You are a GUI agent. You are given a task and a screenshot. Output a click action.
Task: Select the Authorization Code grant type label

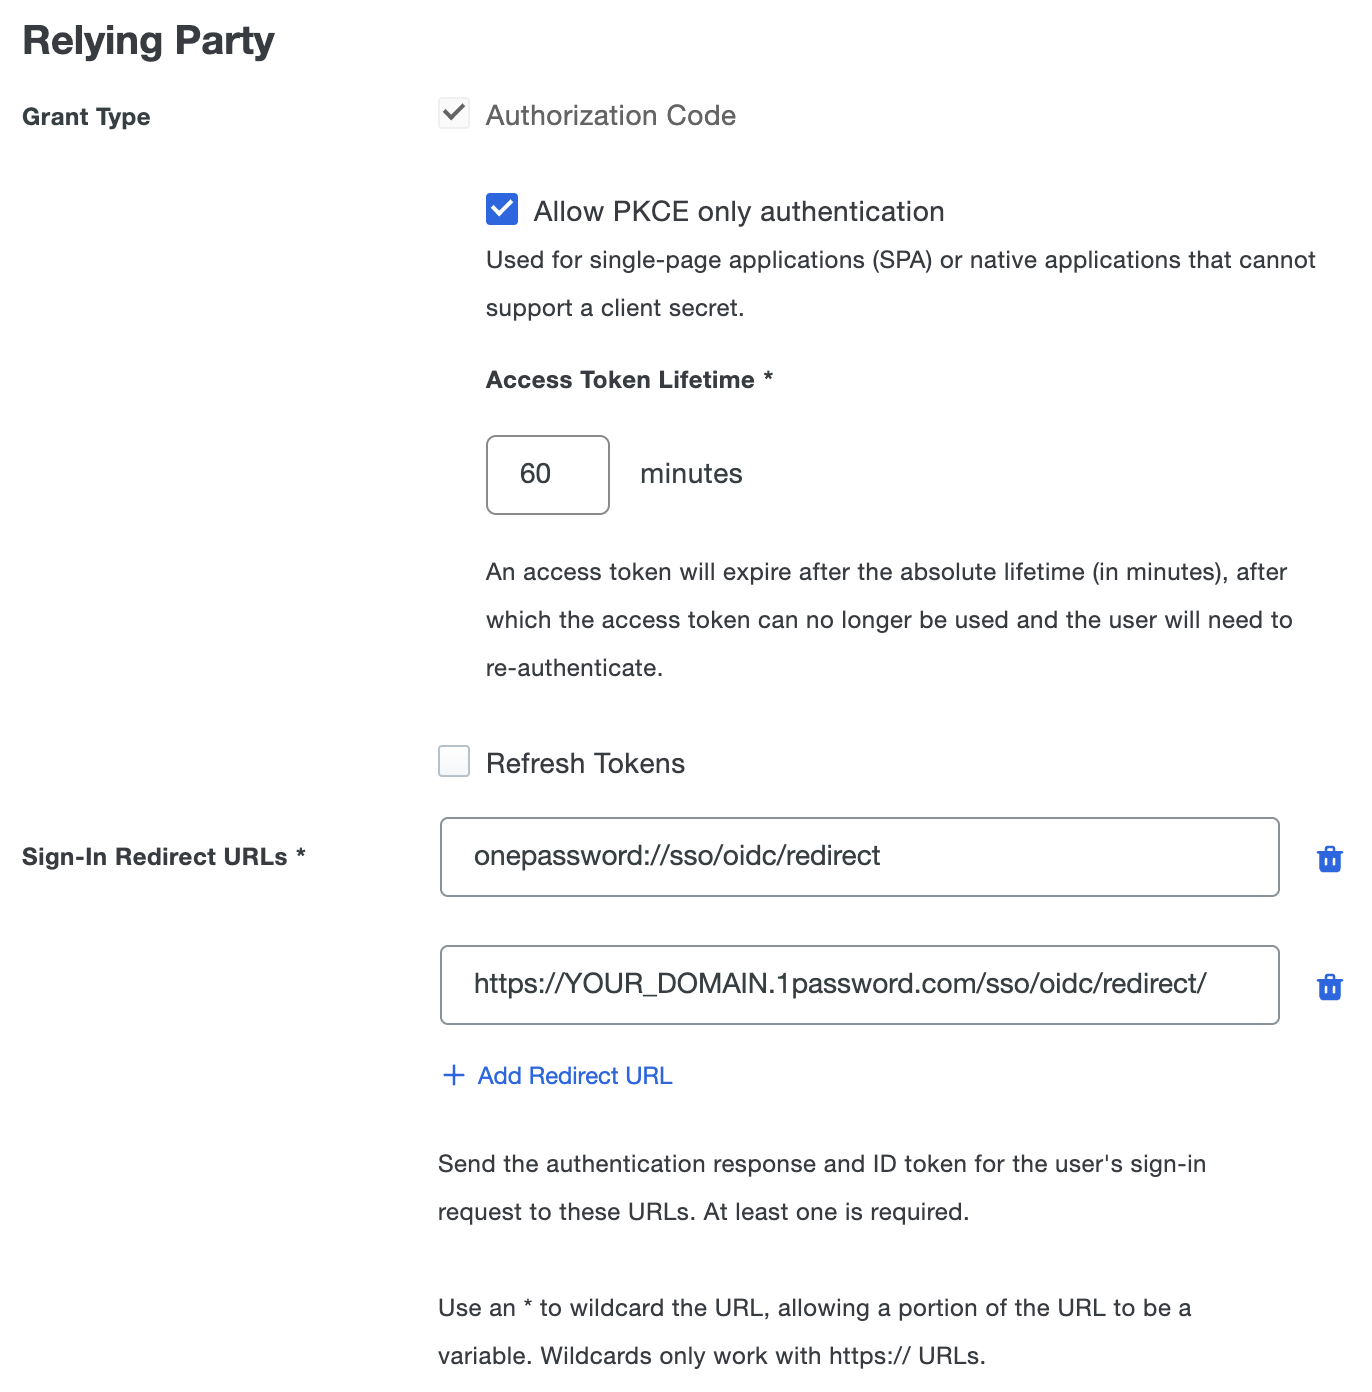(x=610, y=115)
